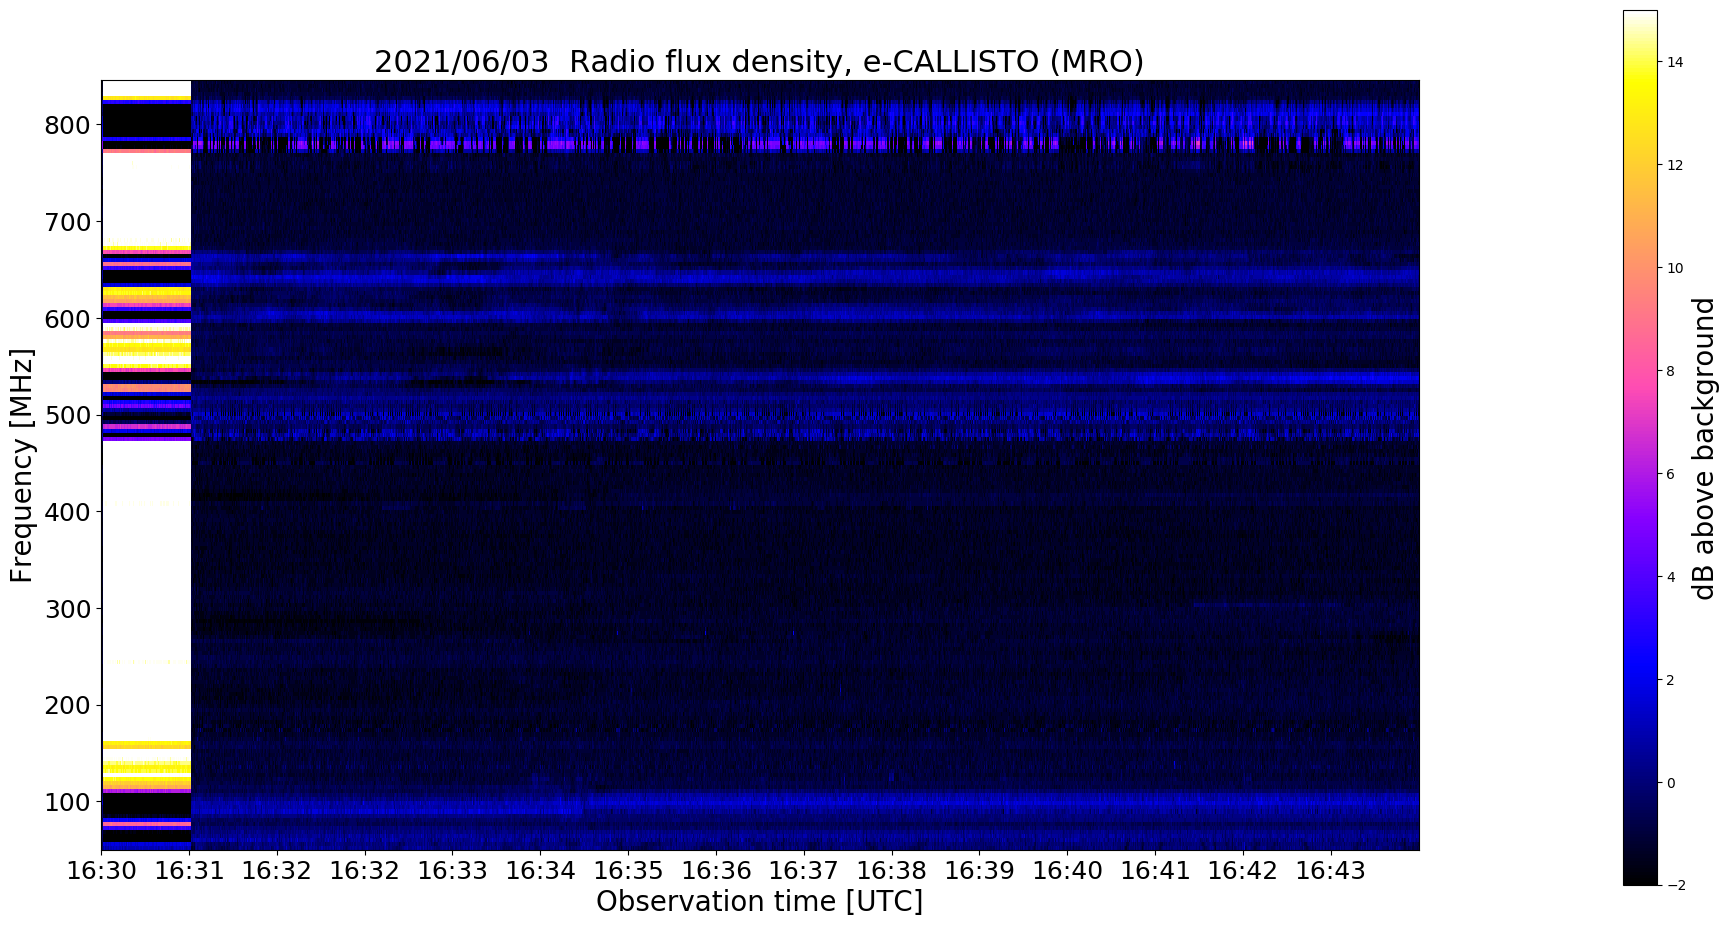Click the 'Frequency [MHz]' y-axis label

(x=22, y=465)
